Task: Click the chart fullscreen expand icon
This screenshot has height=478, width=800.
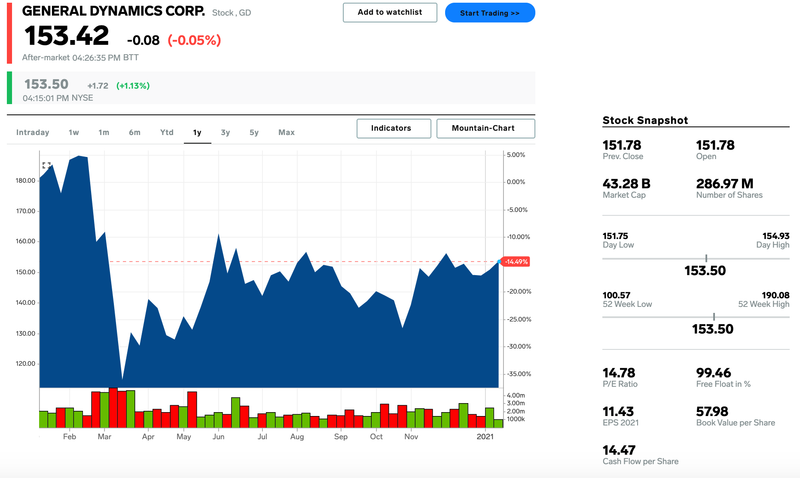Action: pyautogui.click(x=46, y=165)
